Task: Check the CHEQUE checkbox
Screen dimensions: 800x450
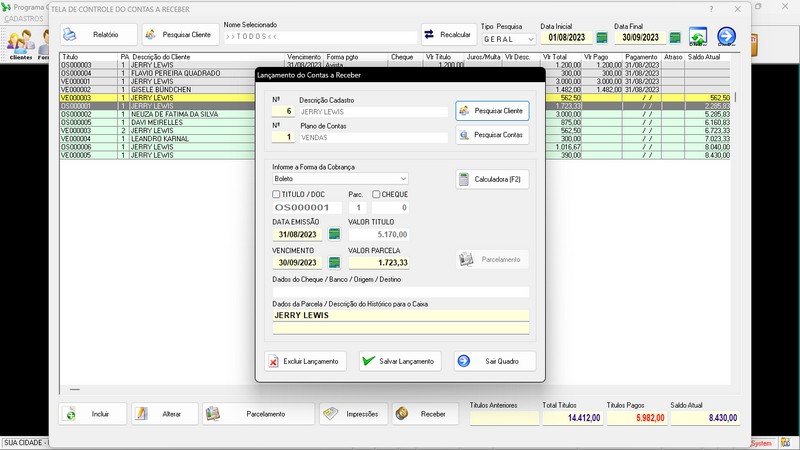Action: pos(376,194)
